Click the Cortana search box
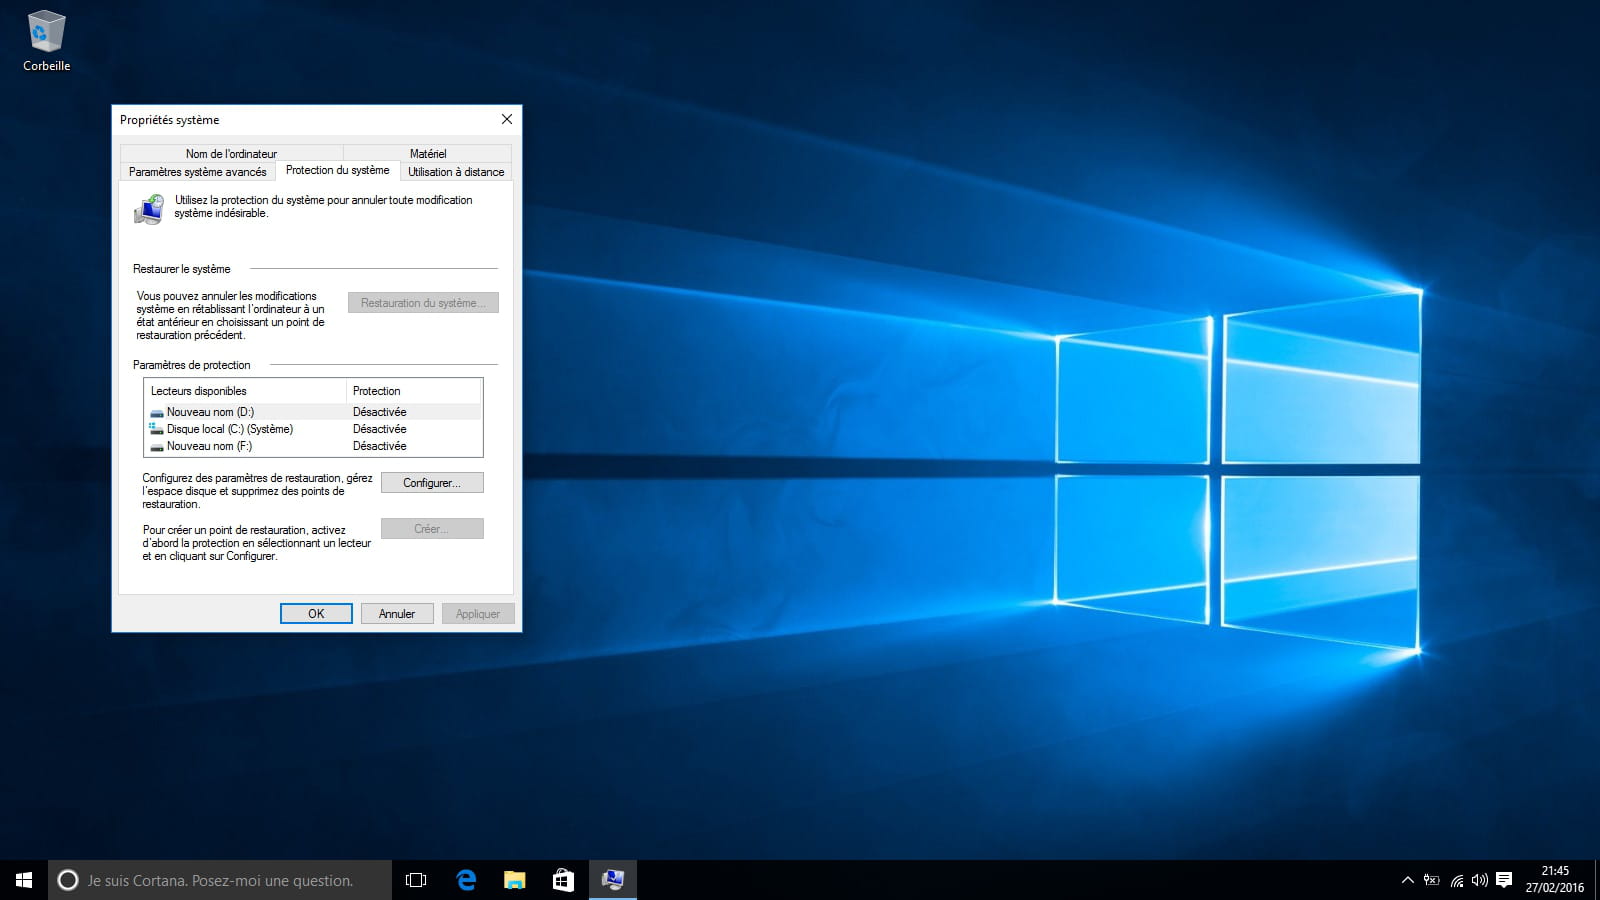The height and width of the screenshot is (900, 1600). tap(220, 880)
